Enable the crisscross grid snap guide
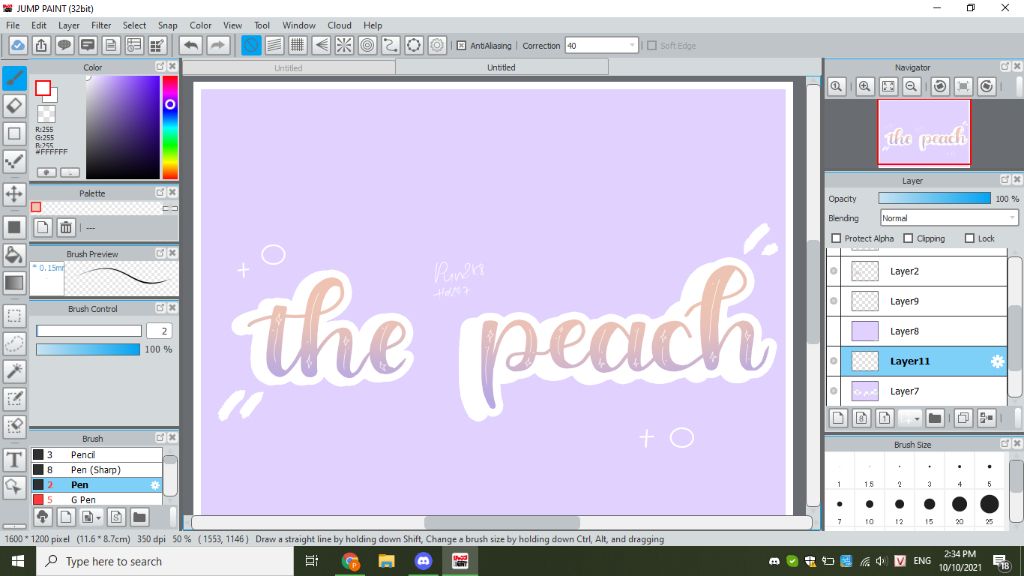The height and width of the screenshot is (576, 1024). tap(297, 46)
